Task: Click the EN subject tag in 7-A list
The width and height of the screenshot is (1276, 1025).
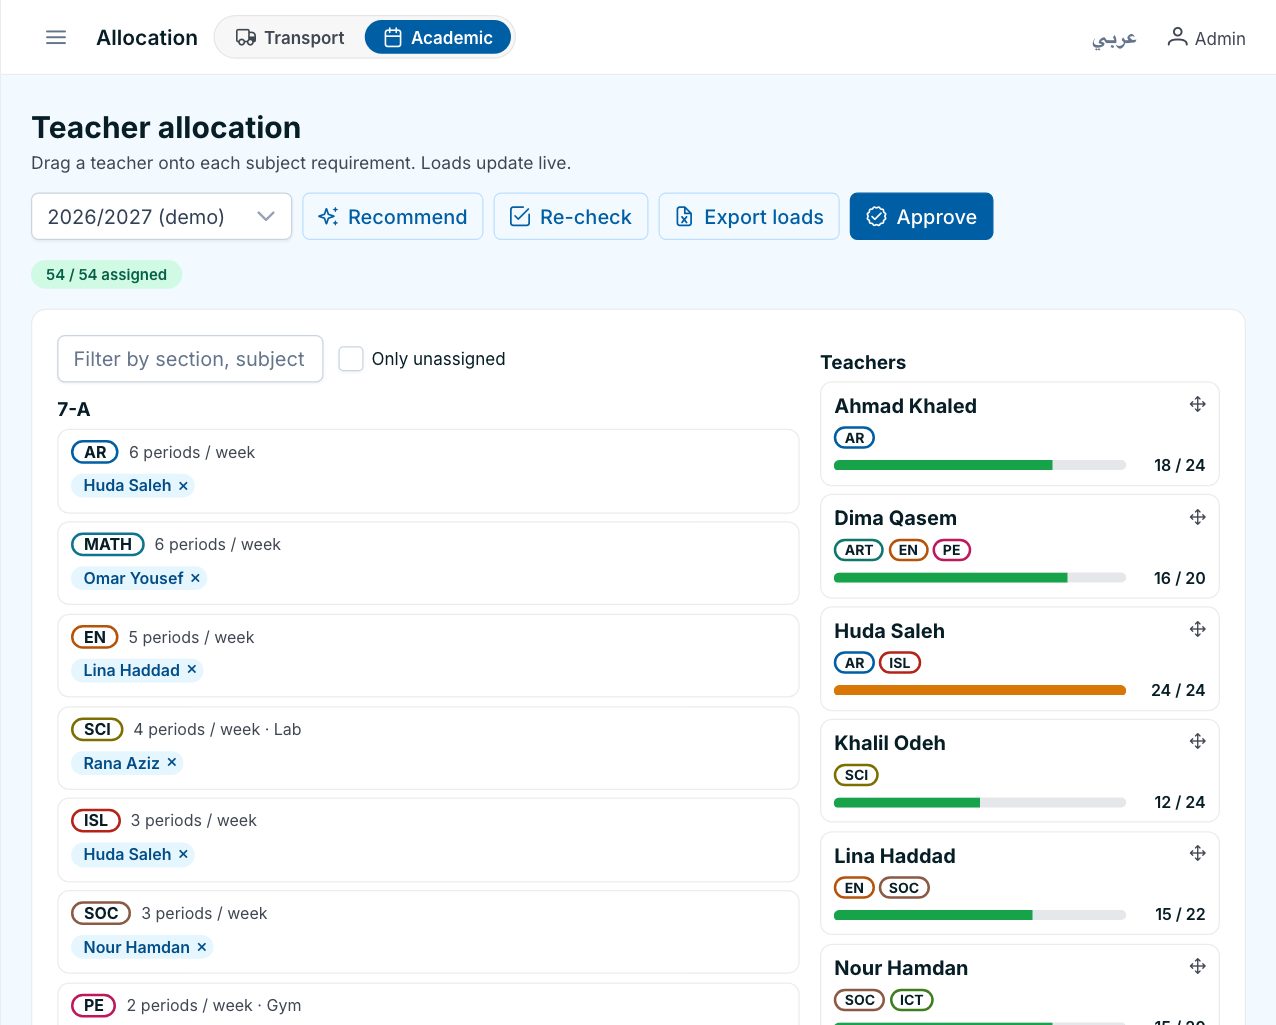Action: click(95, 637)
